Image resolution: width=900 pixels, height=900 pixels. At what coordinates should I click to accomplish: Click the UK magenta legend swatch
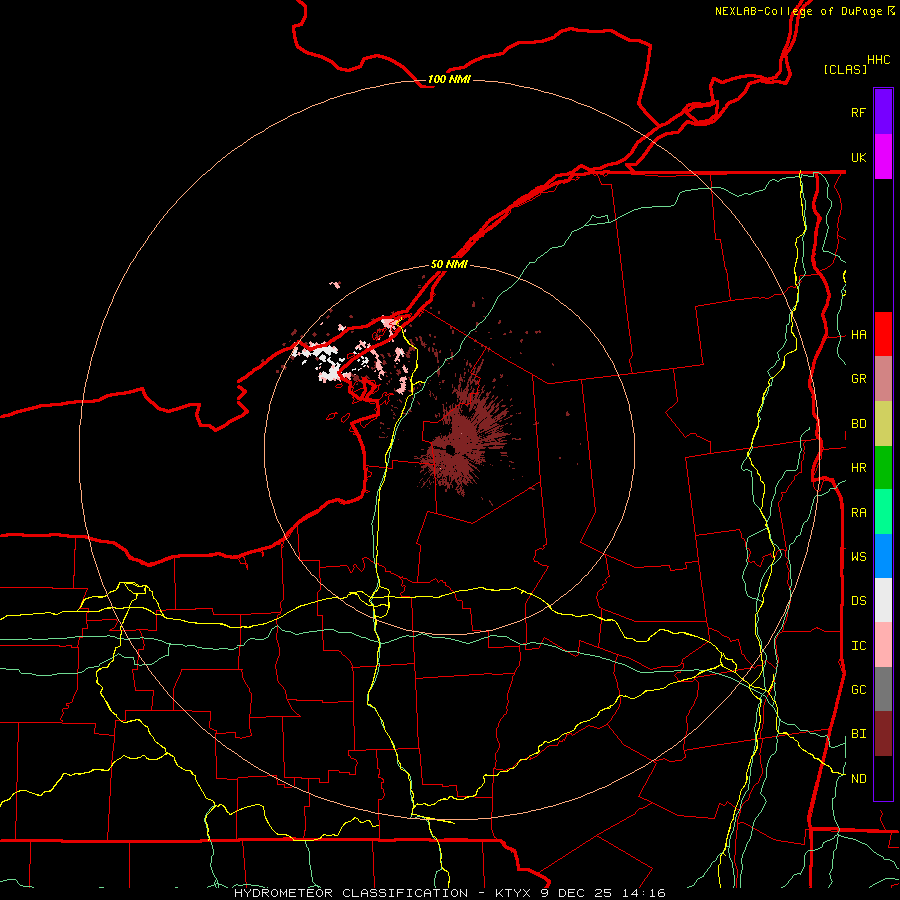click(883, 157)
